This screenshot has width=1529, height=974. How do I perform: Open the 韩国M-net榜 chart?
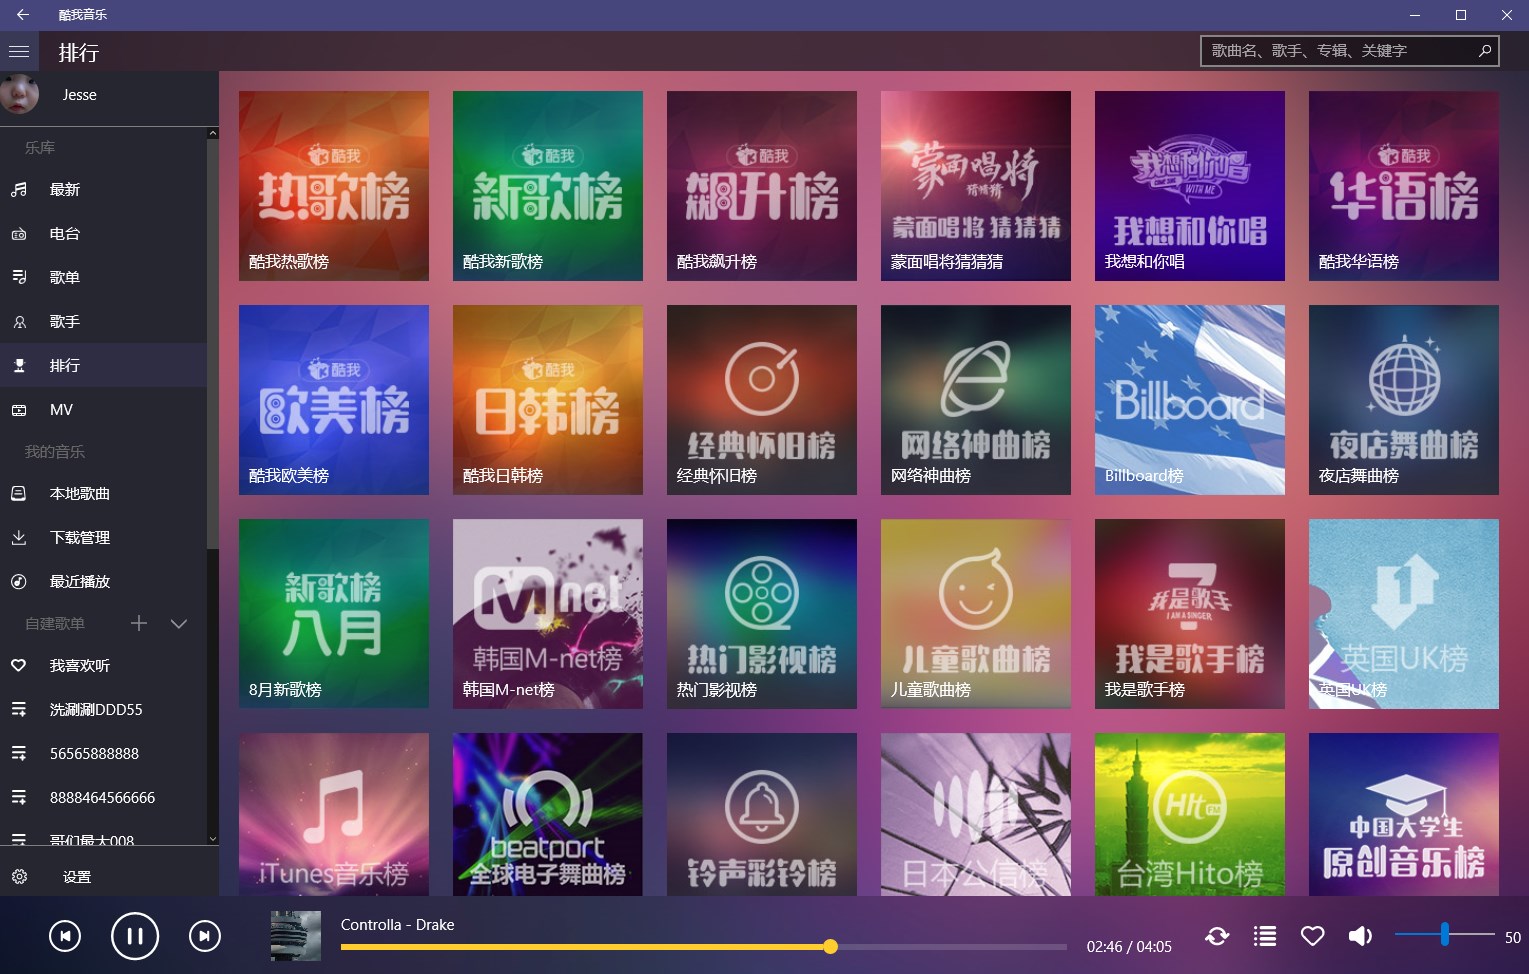548,614
